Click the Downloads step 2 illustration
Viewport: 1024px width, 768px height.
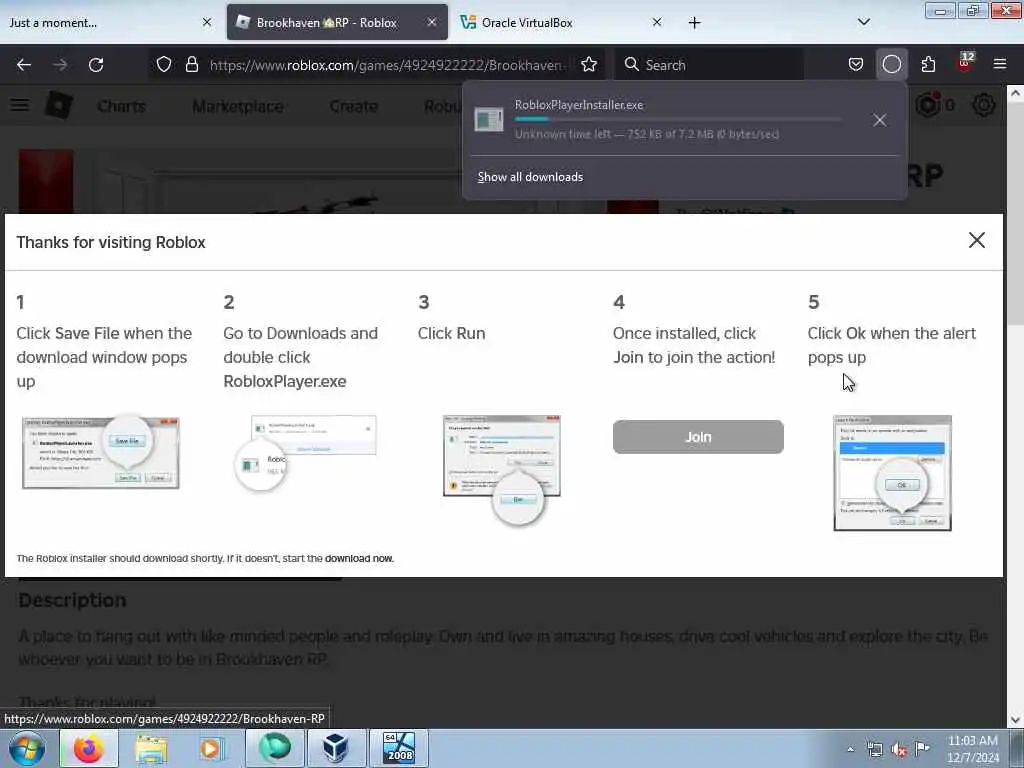pos(305,453)
